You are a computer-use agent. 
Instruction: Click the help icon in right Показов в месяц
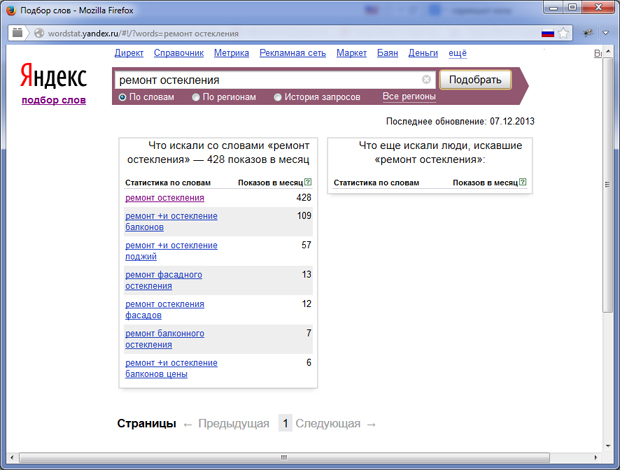[523, 182]
